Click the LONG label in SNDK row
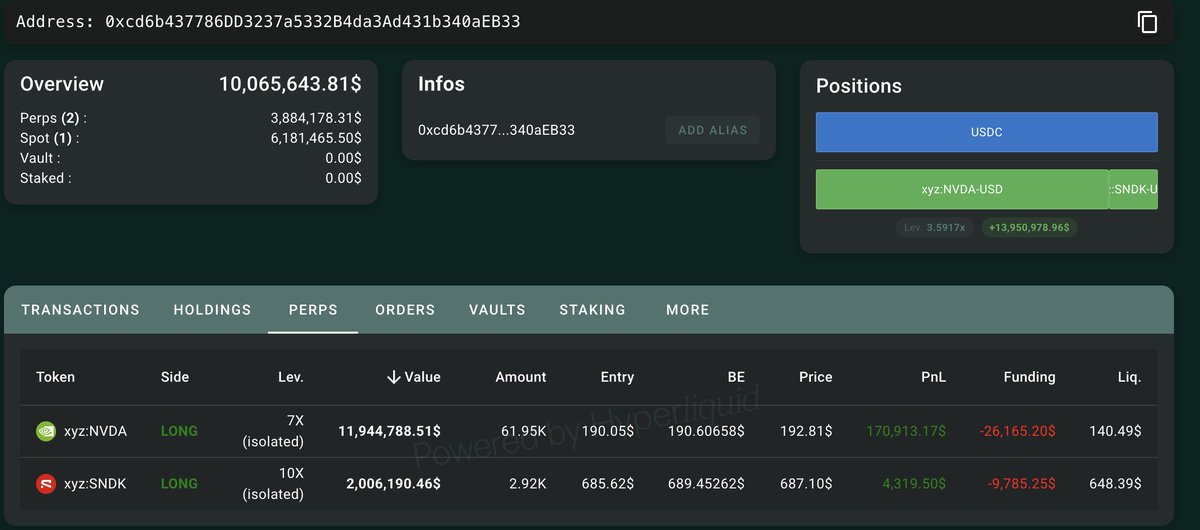1200x530 pixels. (179, 484)
